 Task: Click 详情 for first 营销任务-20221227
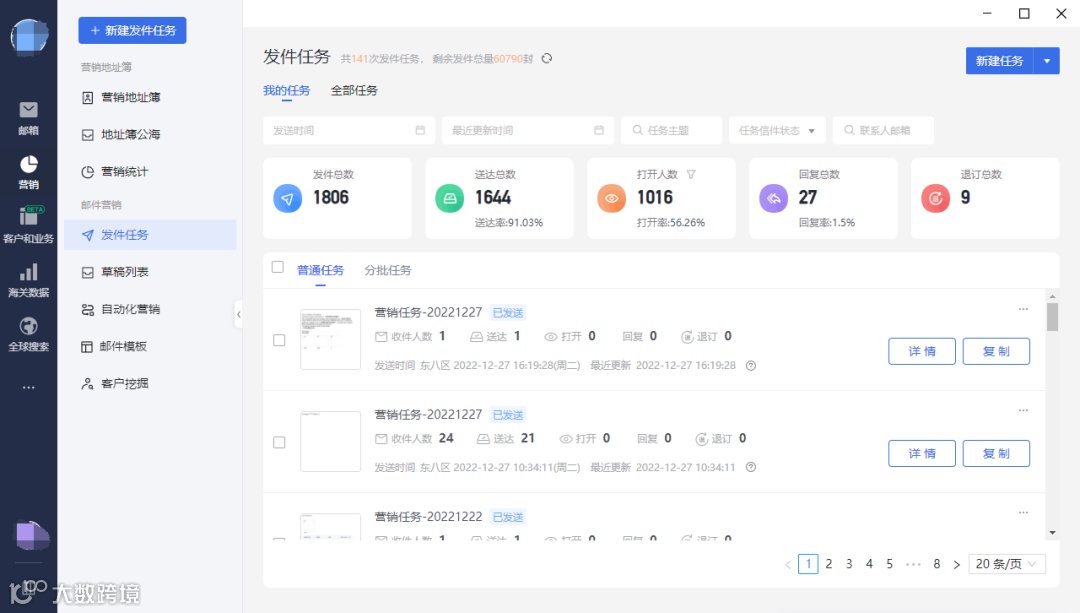click(922, 351)
